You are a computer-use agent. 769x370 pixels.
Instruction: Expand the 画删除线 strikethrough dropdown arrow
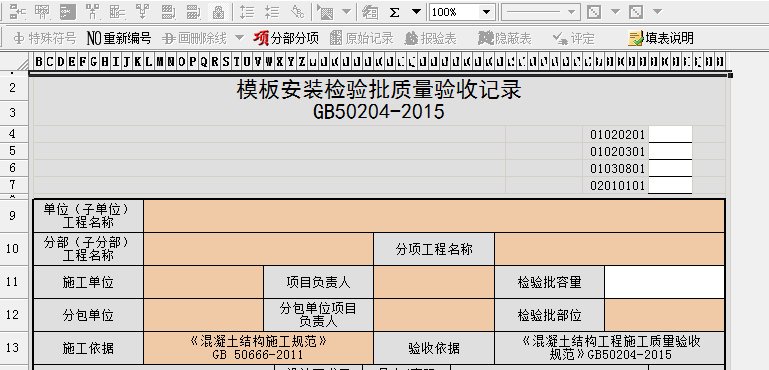coord(239,38)
